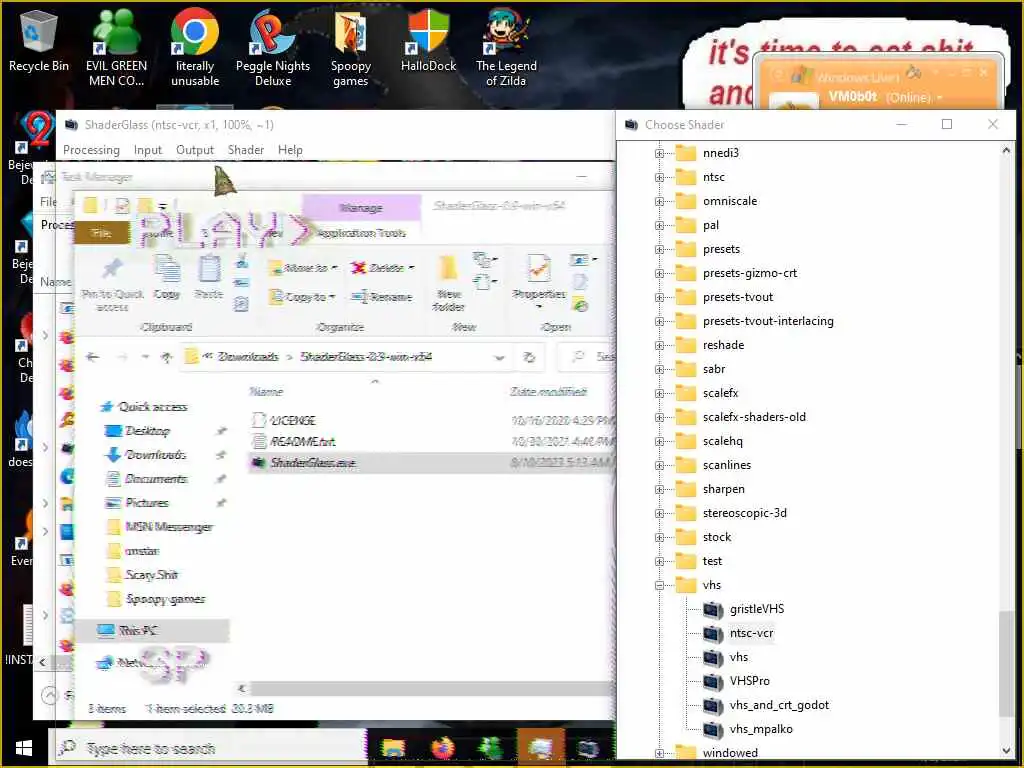Click the Date modified column header
1024x768 pixels.
pos(549,392)
